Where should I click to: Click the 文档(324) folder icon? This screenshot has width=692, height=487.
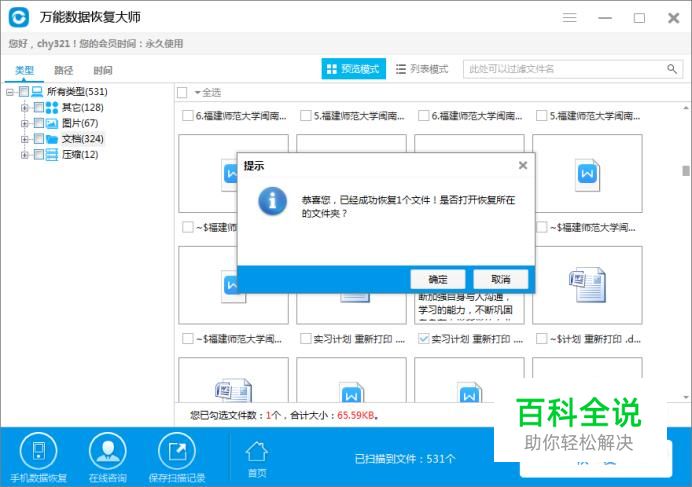(52, 139)
